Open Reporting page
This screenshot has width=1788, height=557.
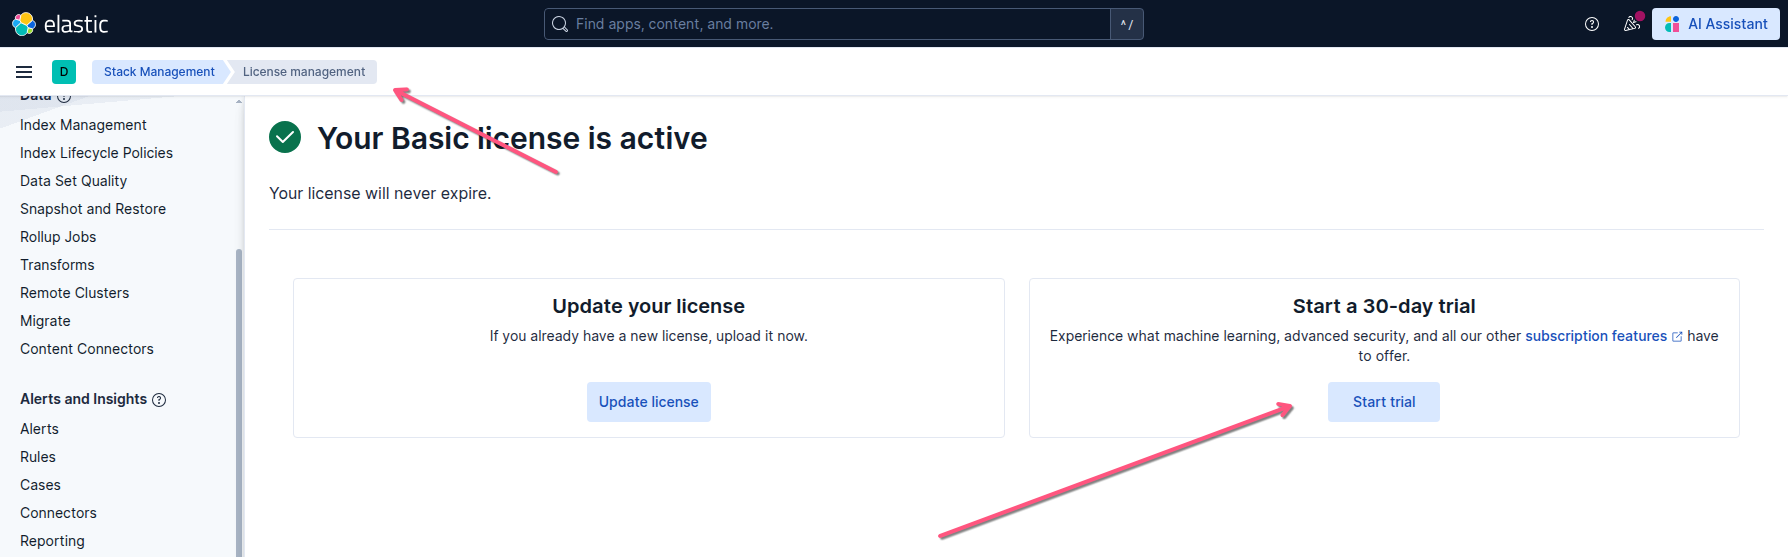[52, 541]
